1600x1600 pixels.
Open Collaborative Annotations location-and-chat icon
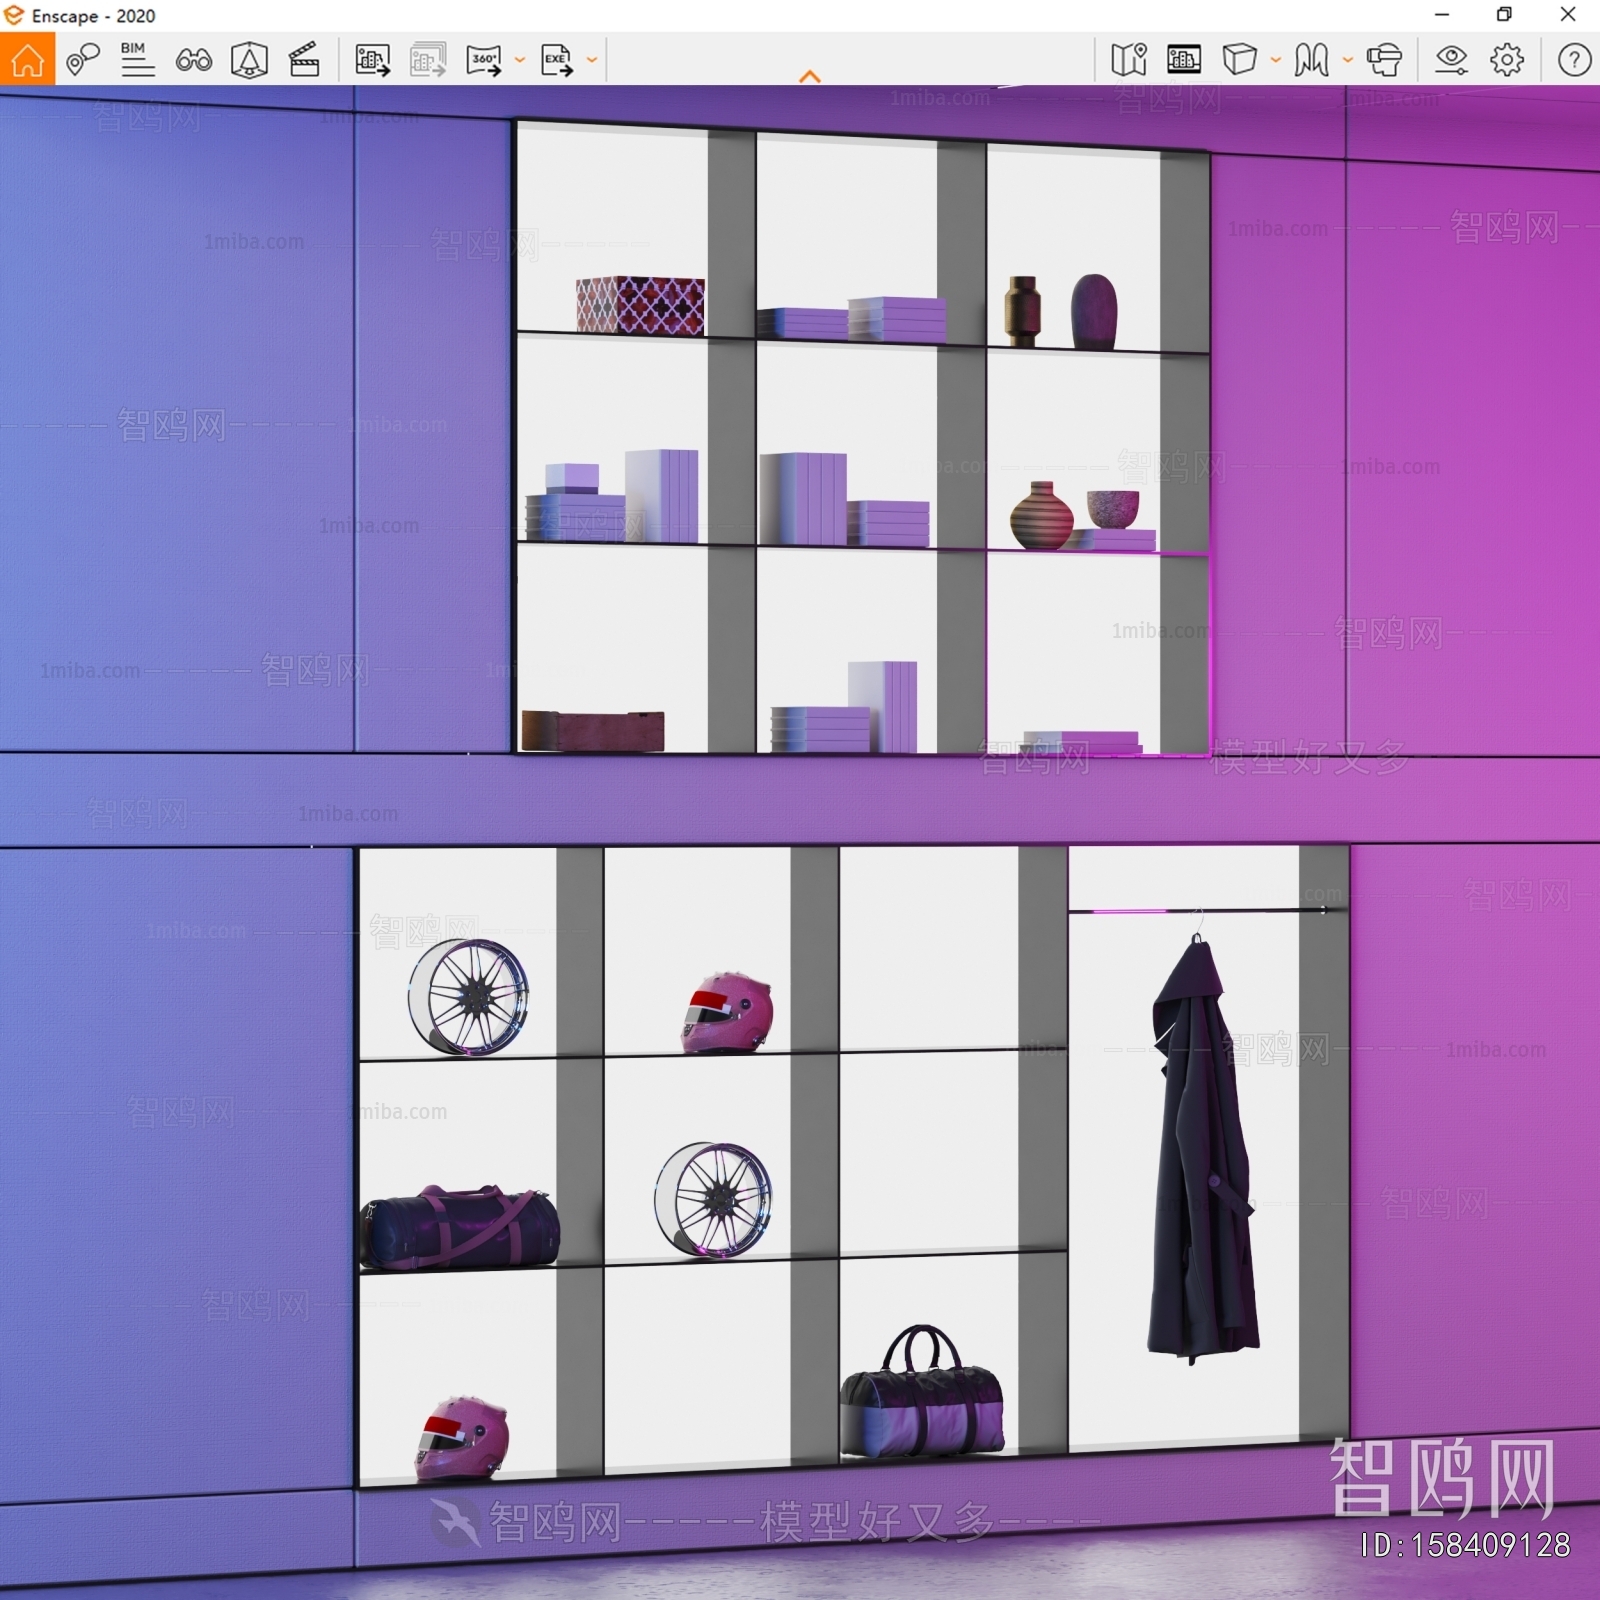[x=82, y=59]
